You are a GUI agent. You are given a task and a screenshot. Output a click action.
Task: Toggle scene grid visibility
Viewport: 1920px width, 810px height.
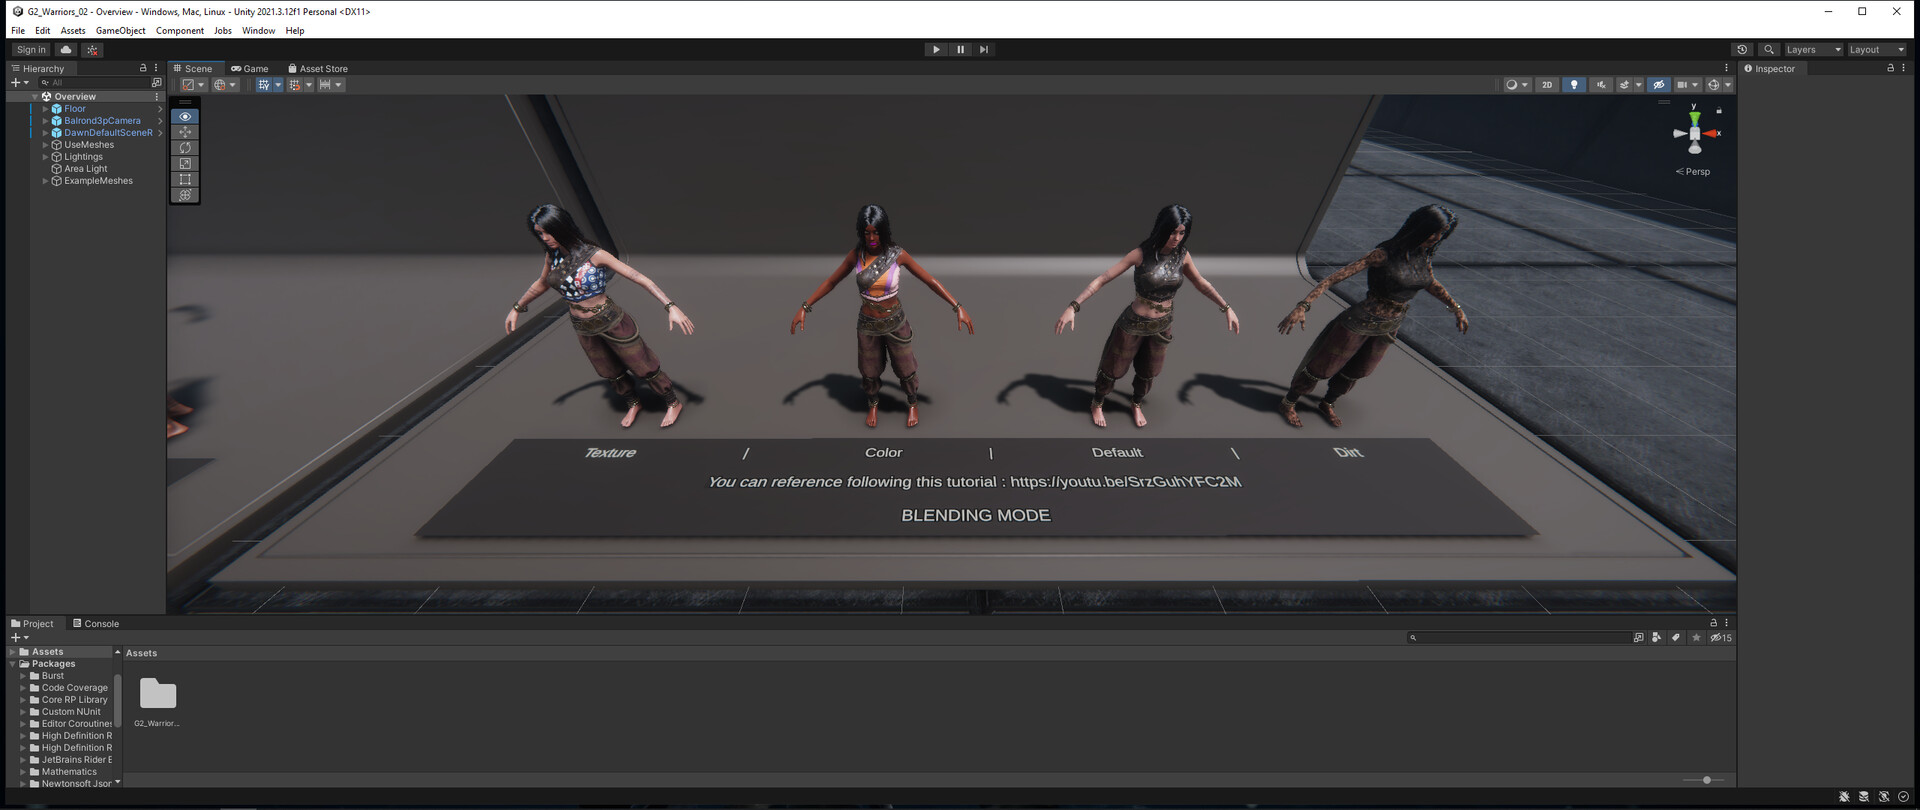click(x=264, y=85)
